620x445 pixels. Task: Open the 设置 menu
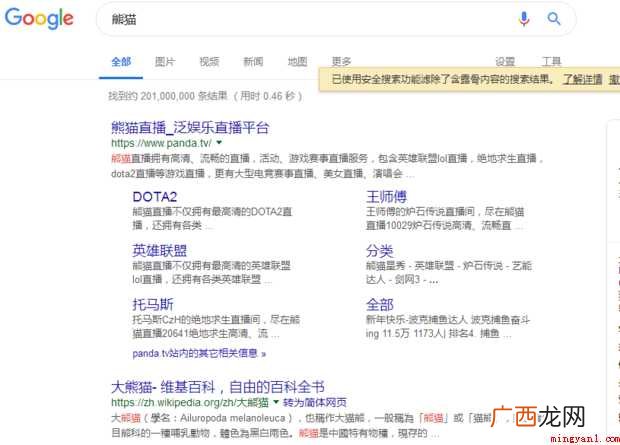(x=505, y=62)
